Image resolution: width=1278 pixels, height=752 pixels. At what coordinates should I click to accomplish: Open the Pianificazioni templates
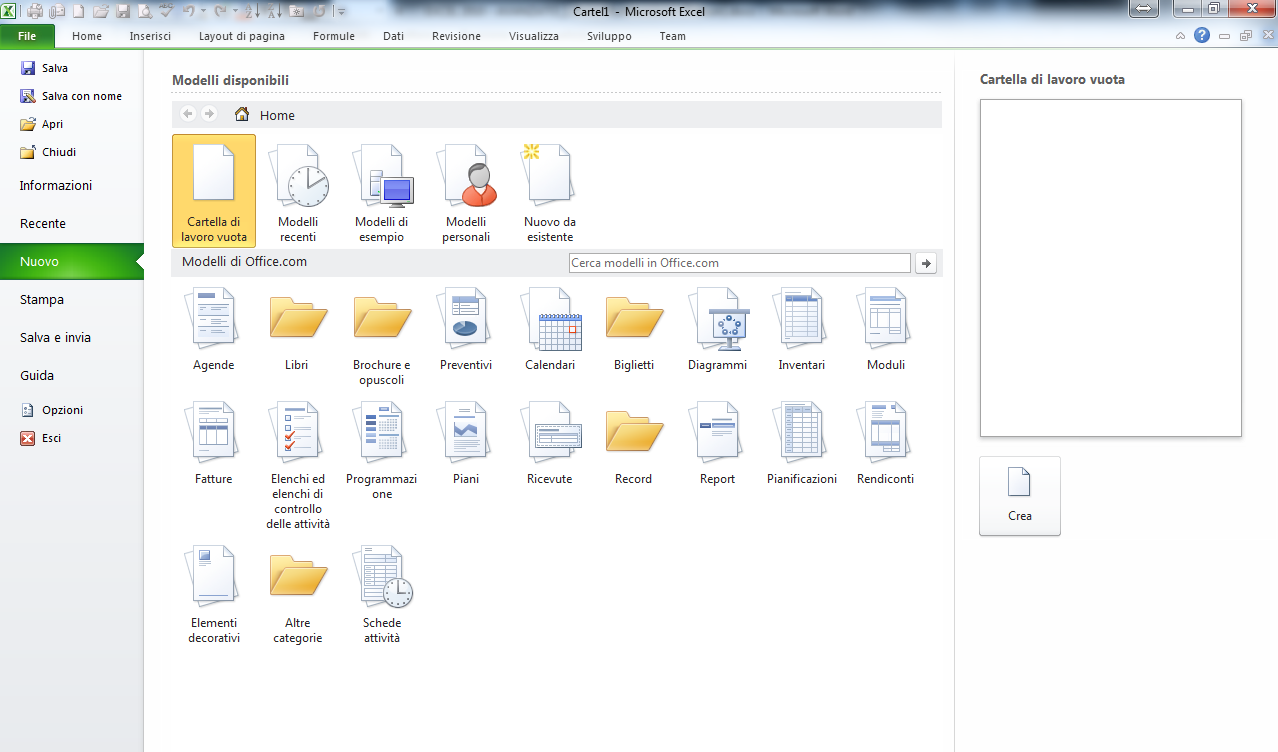802,444
